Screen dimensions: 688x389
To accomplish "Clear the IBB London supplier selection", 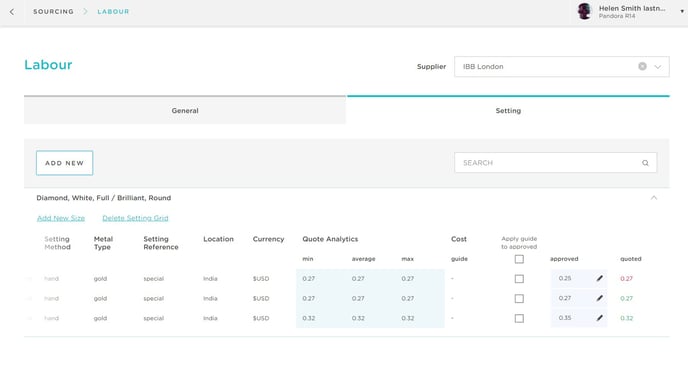I will [x=642, y=66].
